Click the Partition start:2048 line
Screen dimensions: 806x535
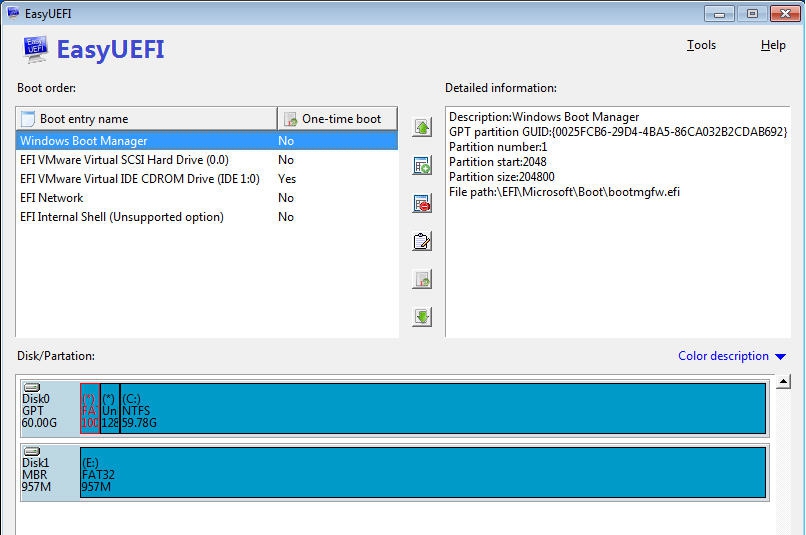coord(498,162)
